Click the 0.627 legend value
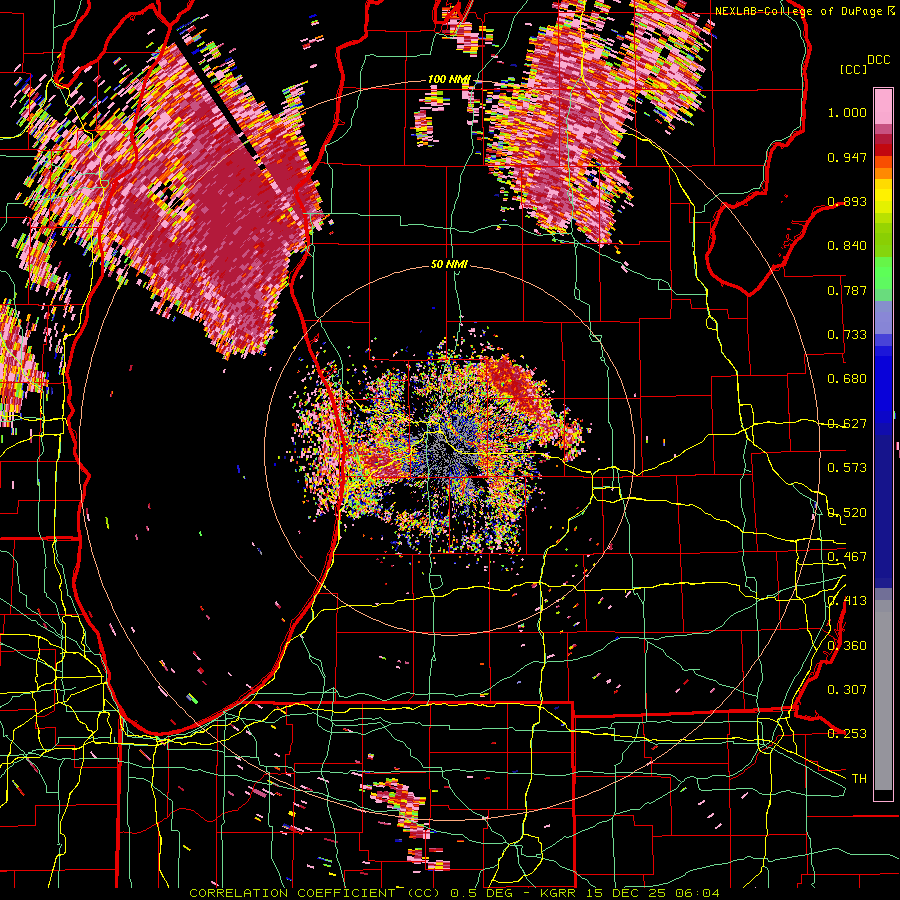Image resolution: width=900 pixels, height=900 pixels. point(847,424)
